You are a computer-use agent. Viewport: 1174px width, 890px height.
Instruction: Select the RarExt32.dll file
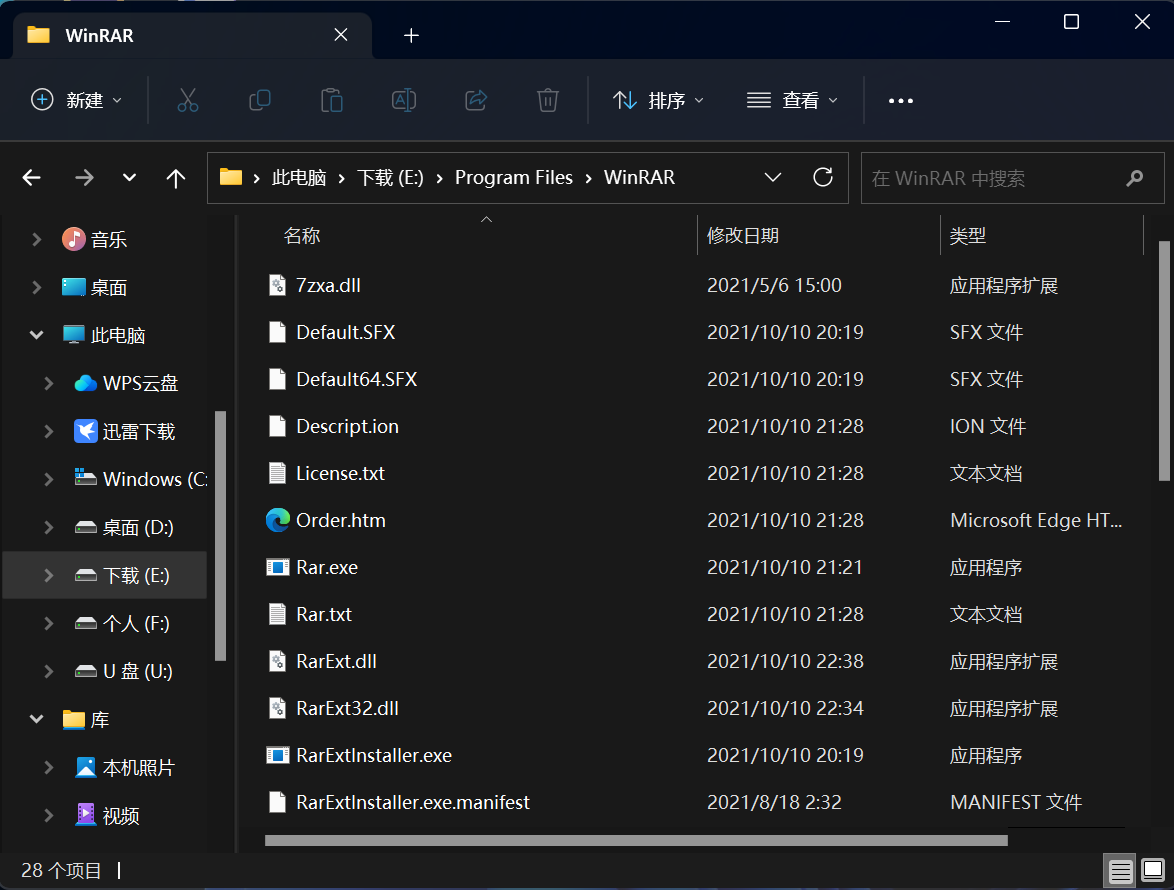tap(347, 709)
